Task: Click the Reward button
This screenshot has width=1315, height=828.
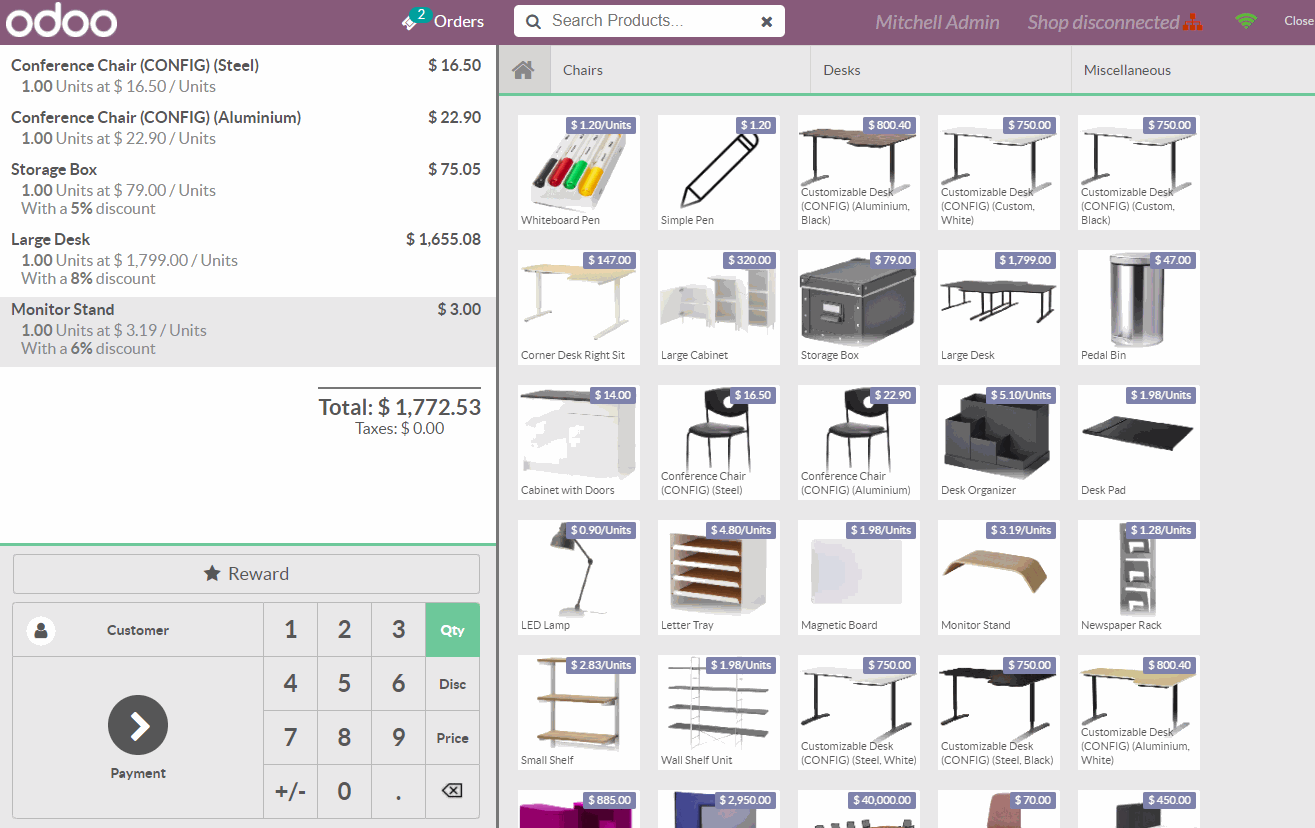Action: click(x=245, y=573)
